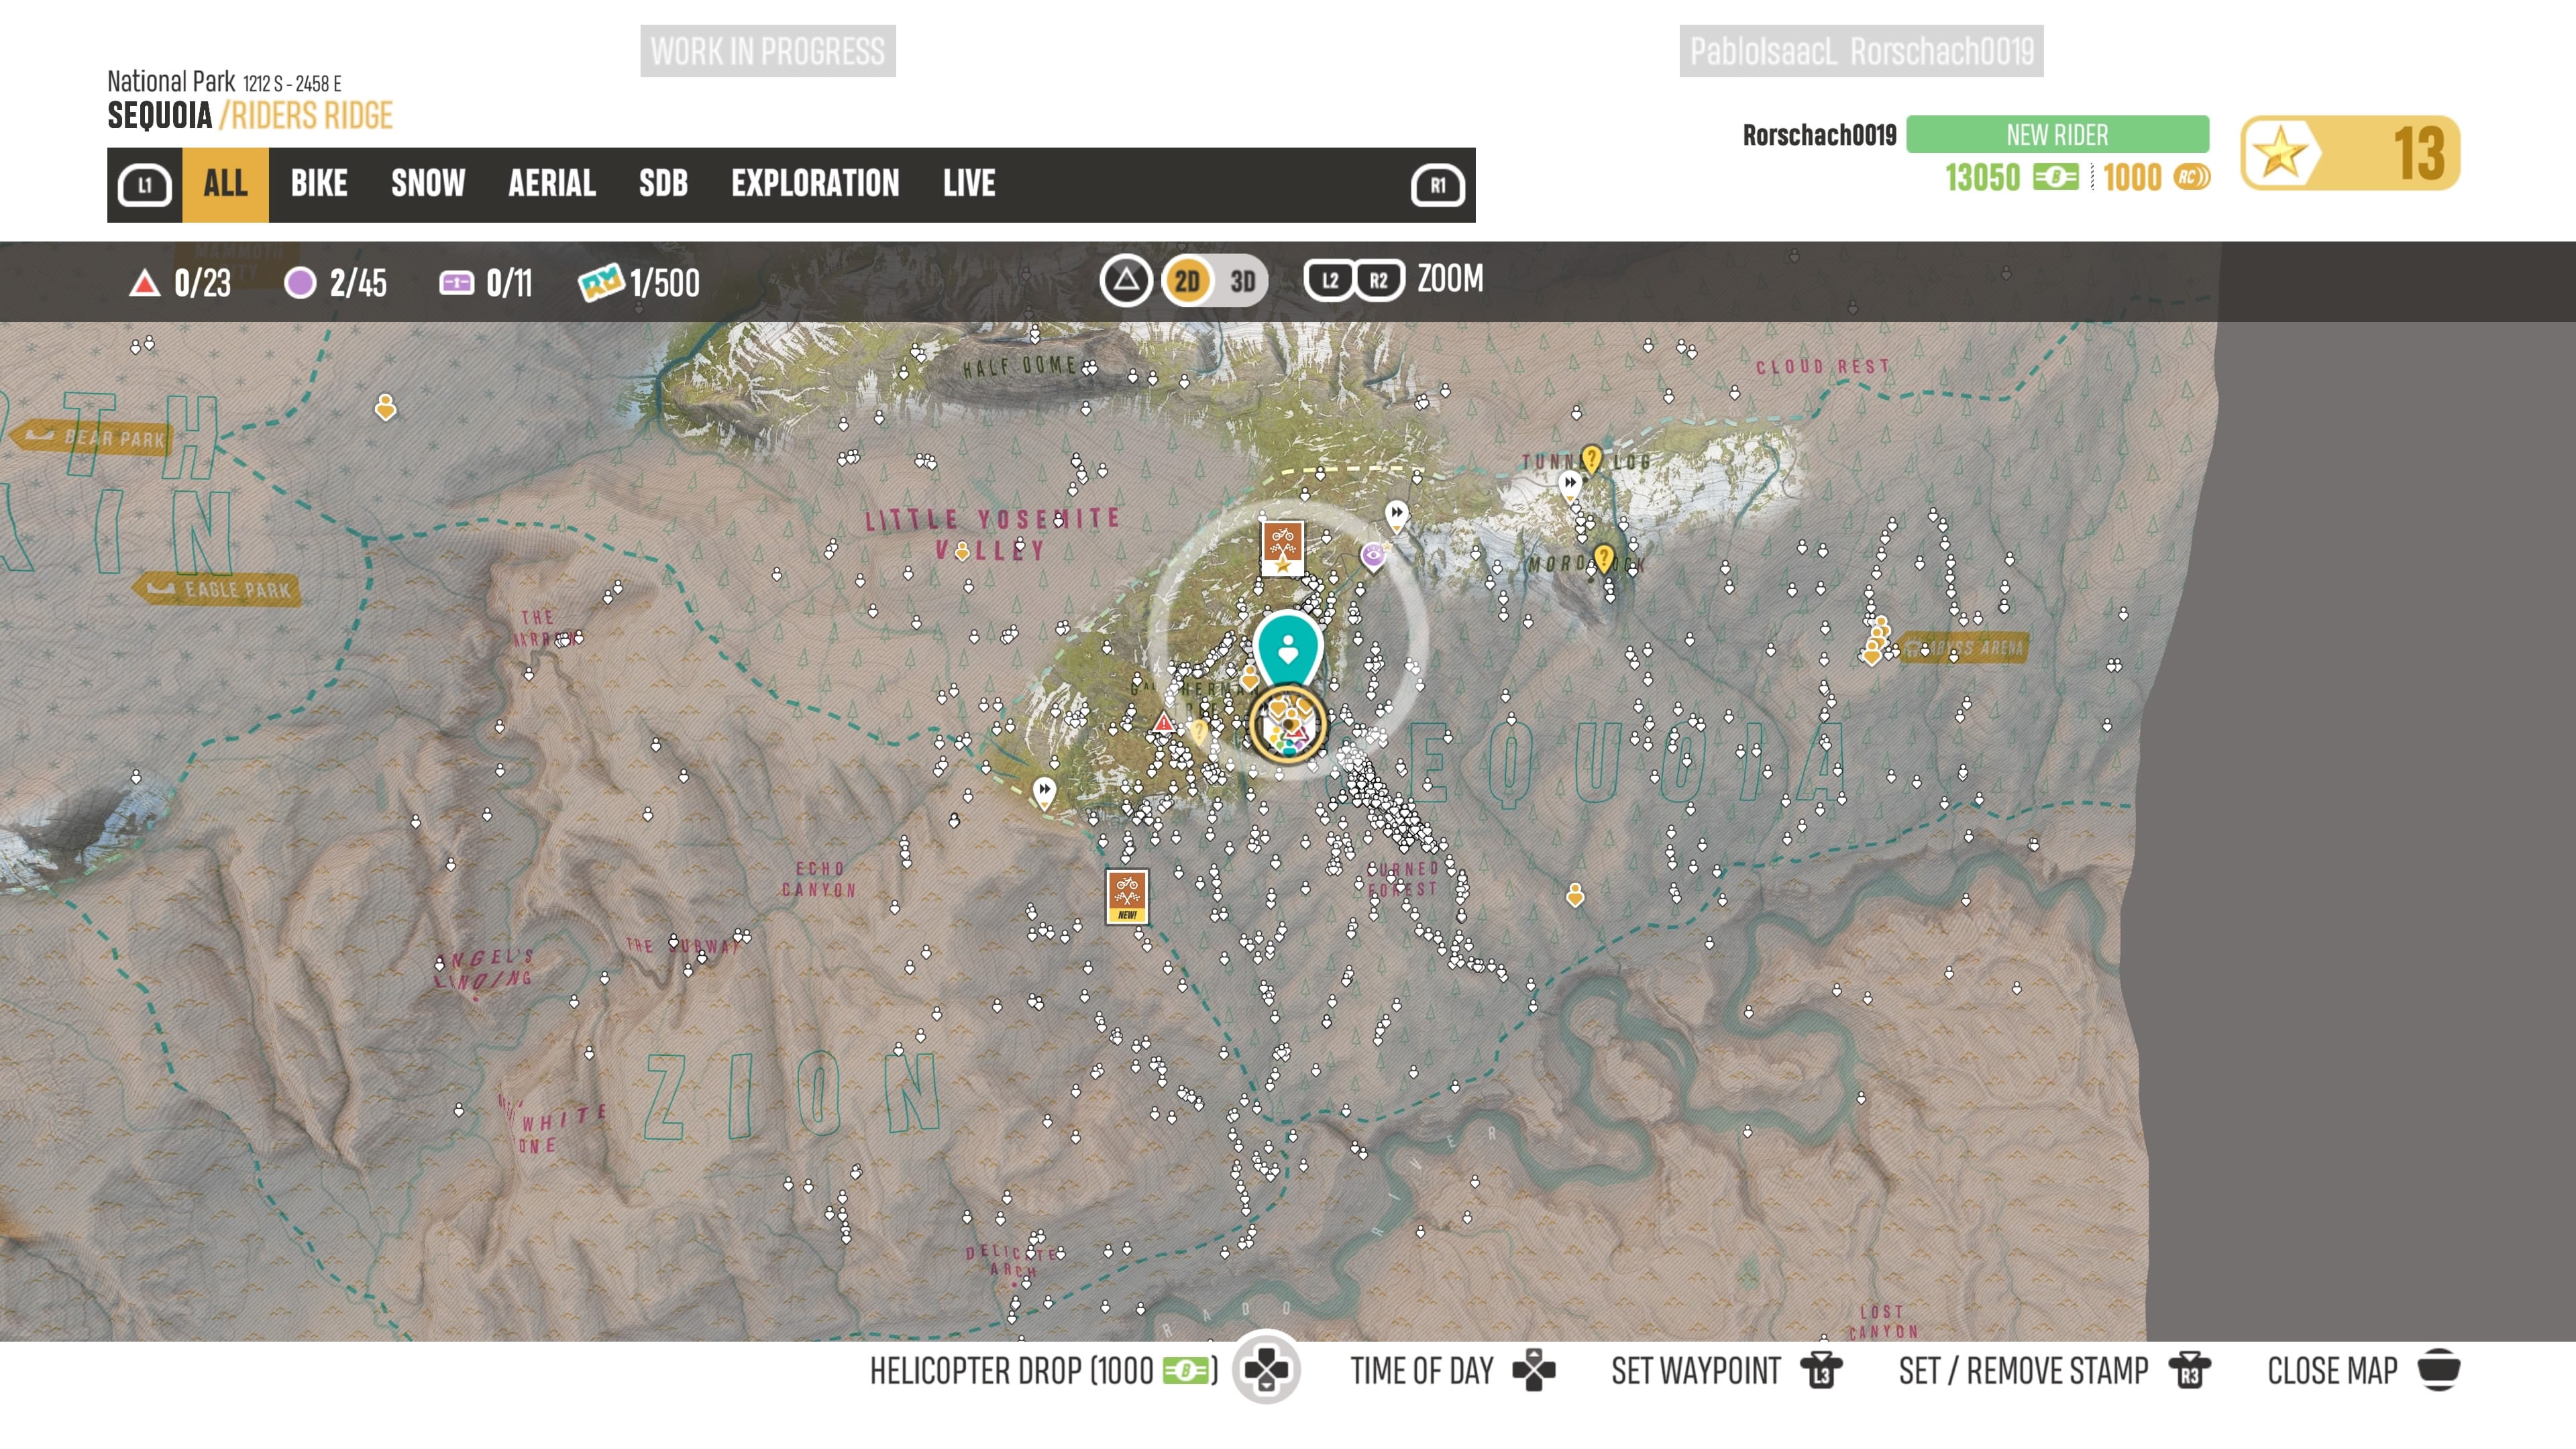This screenshot has height=1449, width=2576.
Task: Switch to the LIVE tab
Action: 968,184
